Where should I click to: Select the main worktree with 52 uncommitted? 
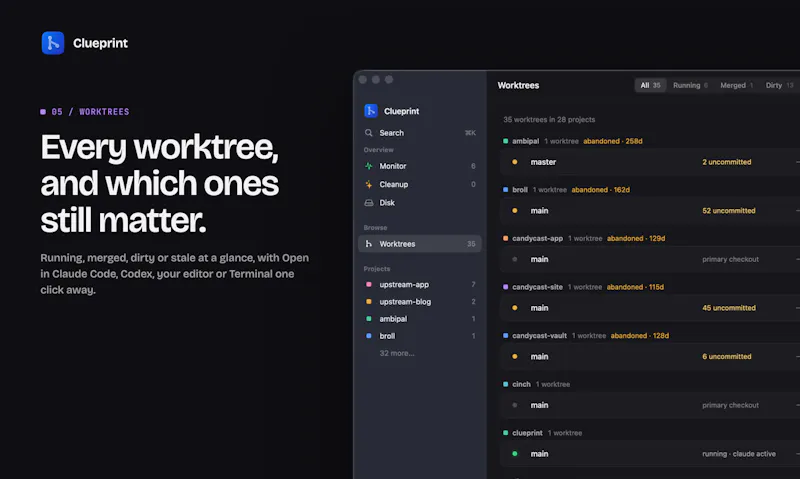coord(650,210)
